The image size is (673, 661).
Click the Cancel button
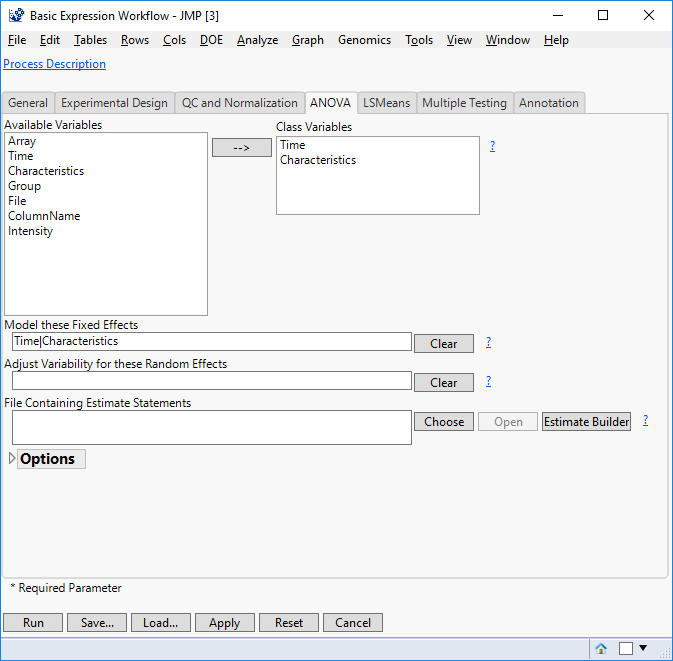pos(353,623)
